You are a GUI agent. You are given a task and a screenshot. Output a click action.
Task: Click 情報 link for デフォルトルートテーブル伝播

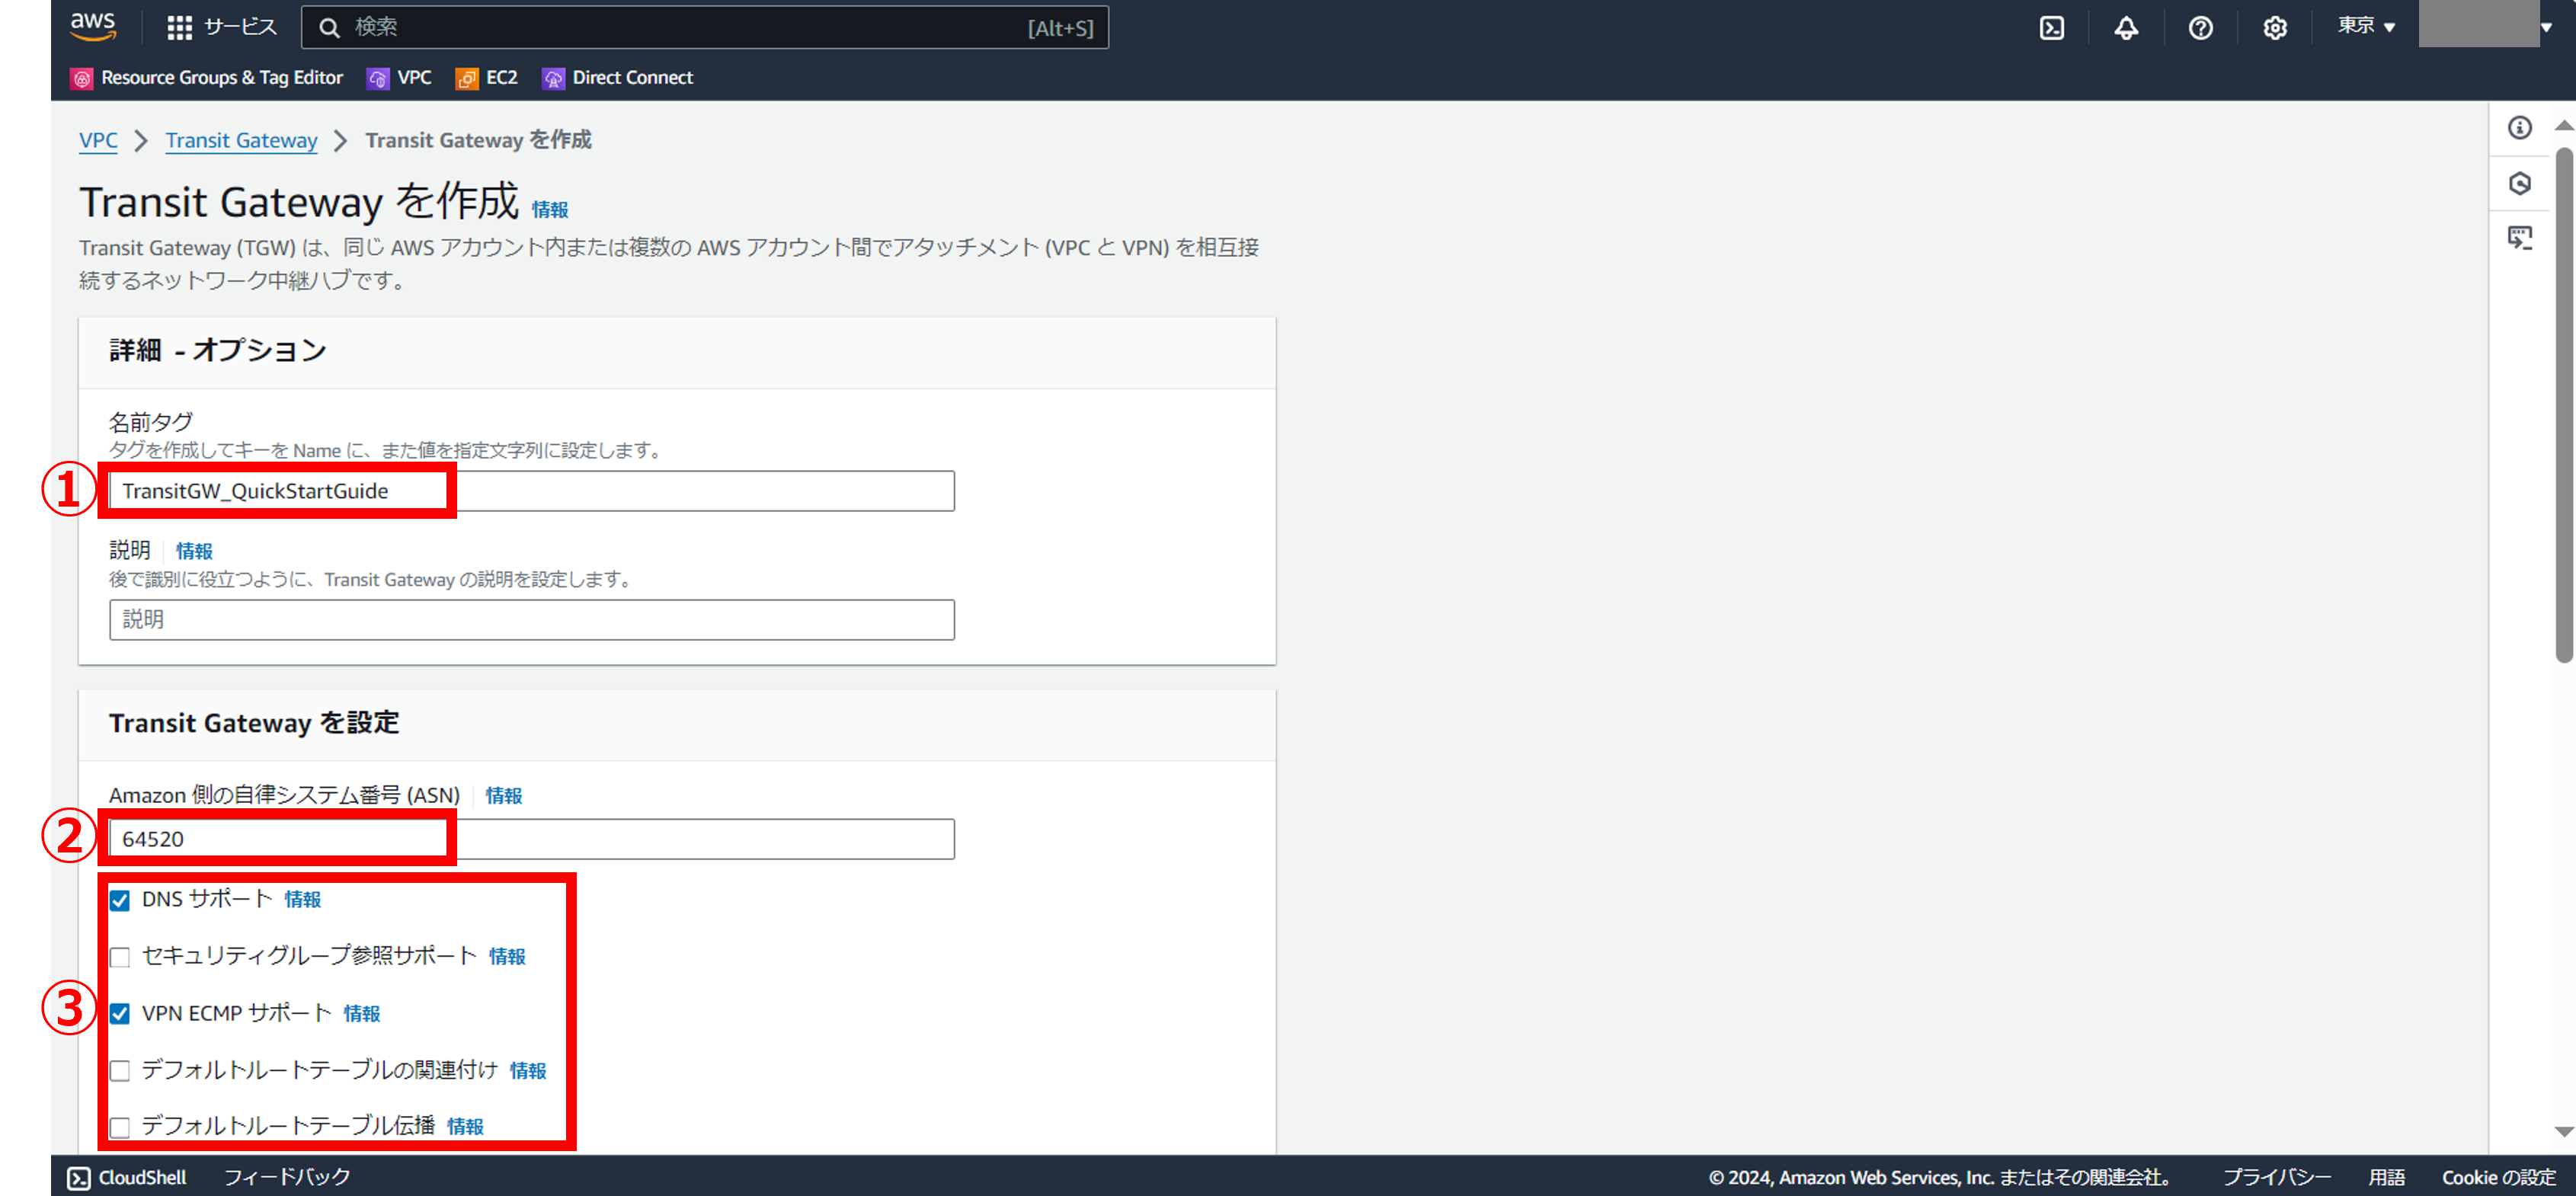pos(465,1127)
